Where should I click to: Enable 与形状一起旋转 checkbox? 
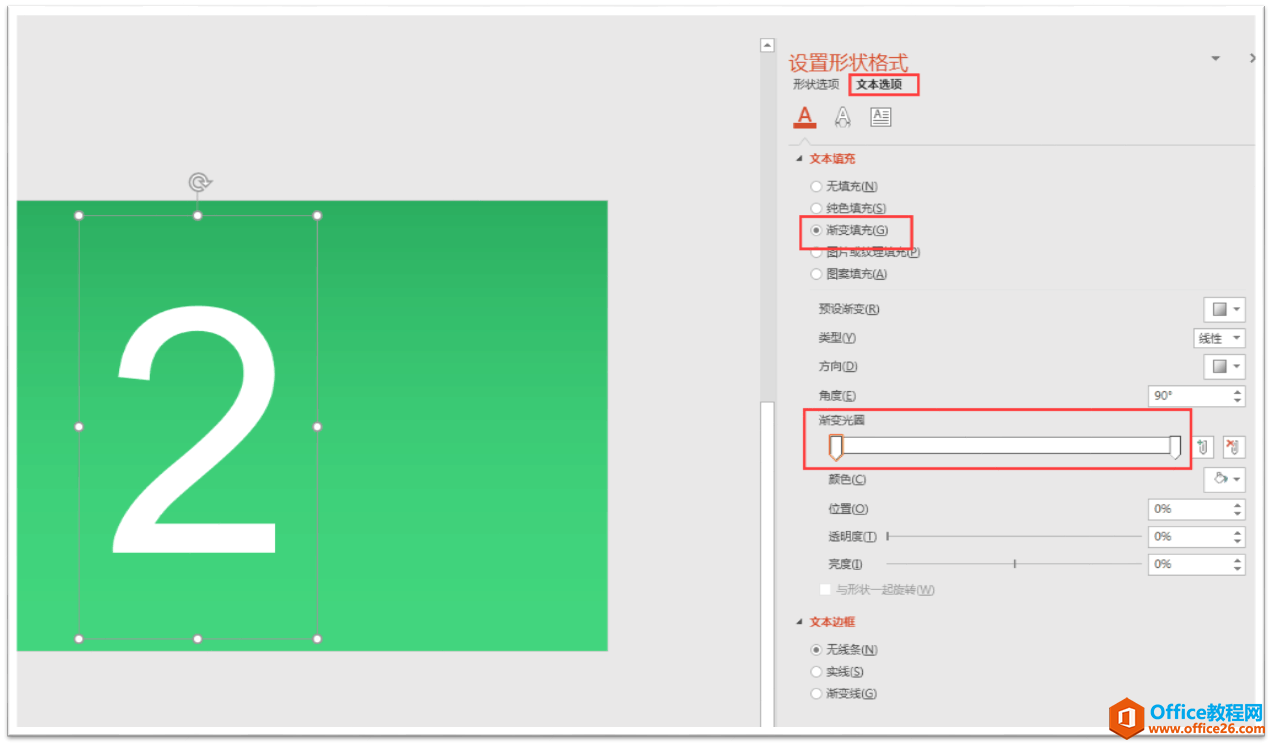825,589
